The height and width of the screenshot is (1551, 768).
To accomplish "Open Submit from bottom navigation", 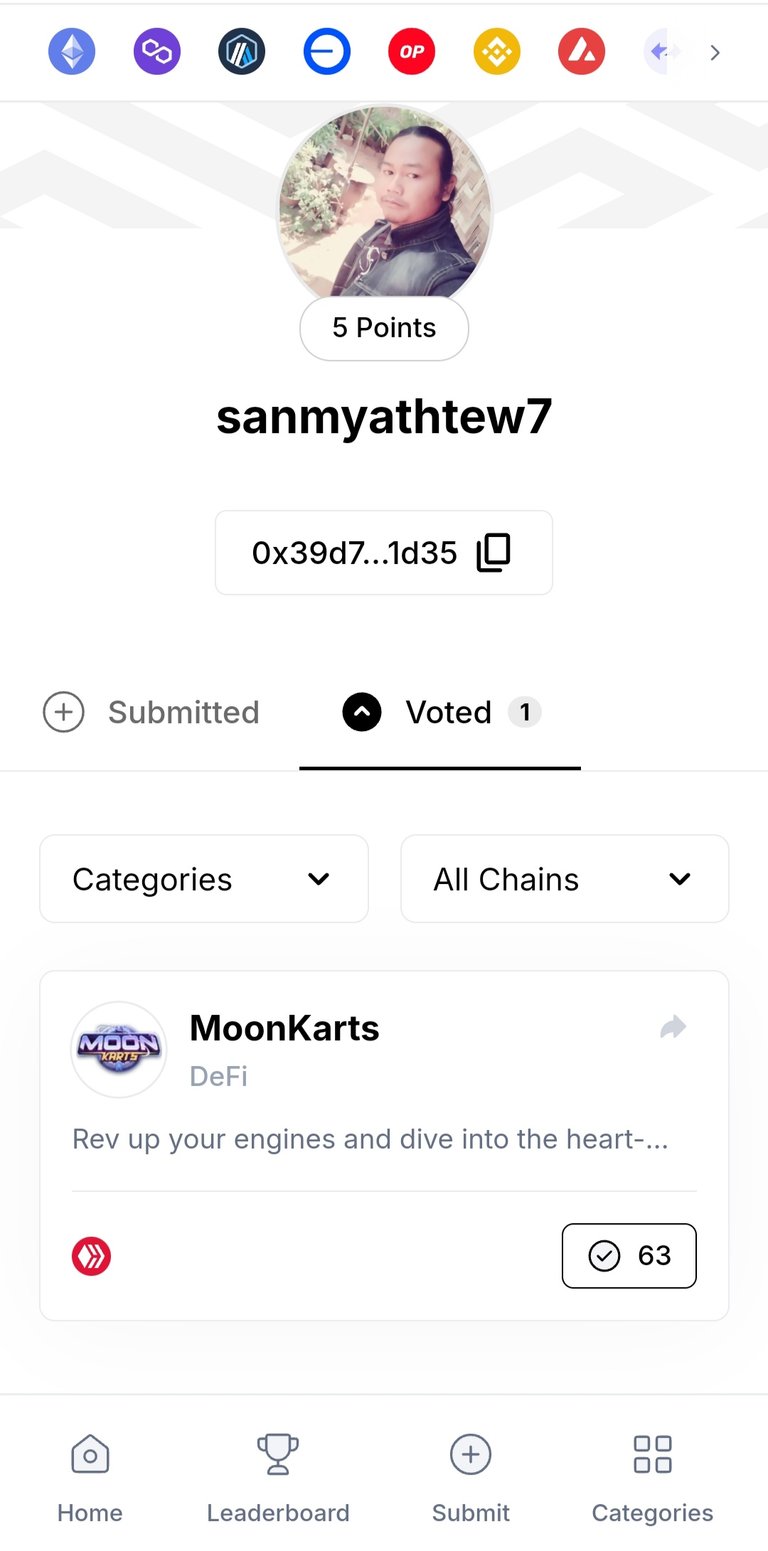I will tap(471, 1479).
